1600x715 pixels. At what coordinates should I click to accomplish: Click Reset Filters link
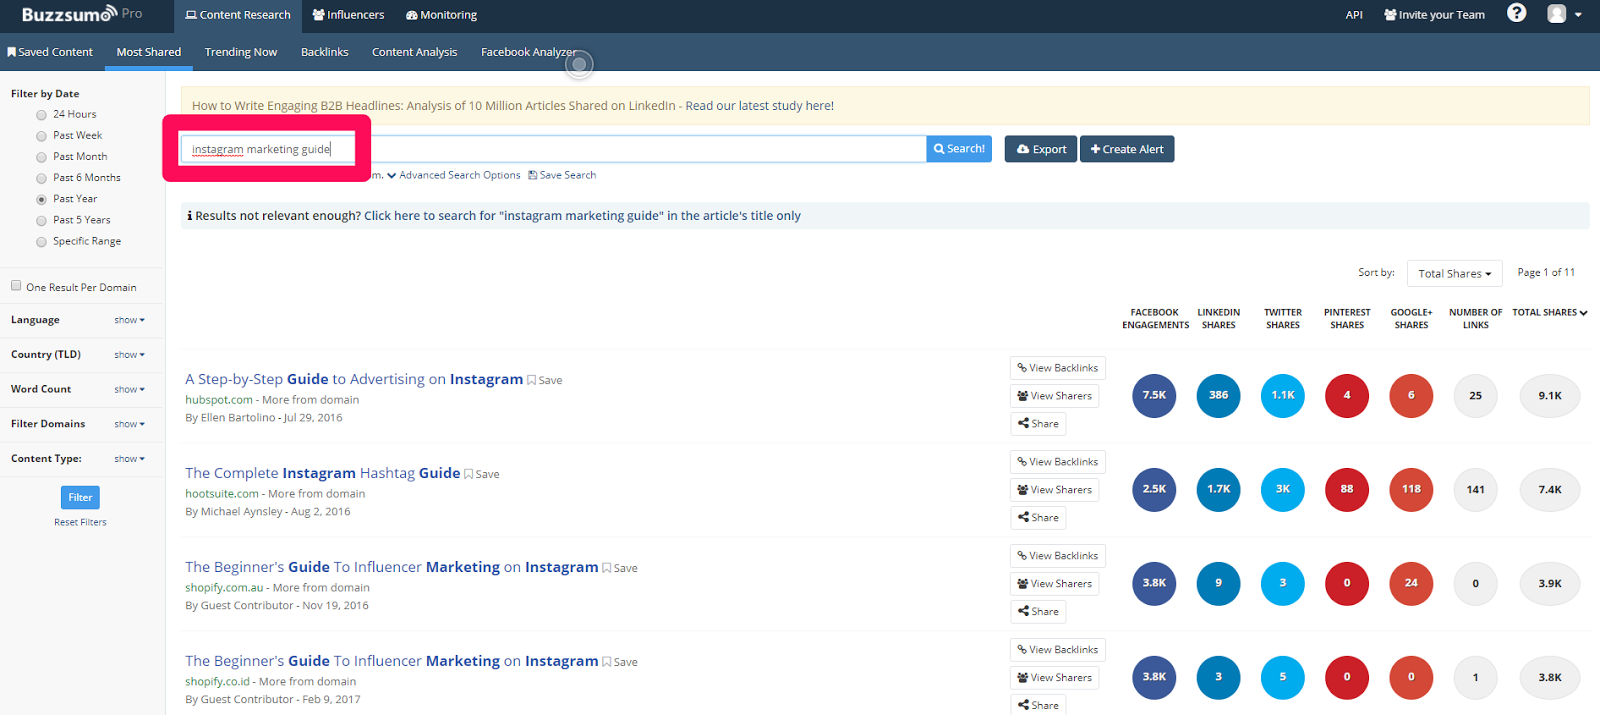[x=80, y=522]
